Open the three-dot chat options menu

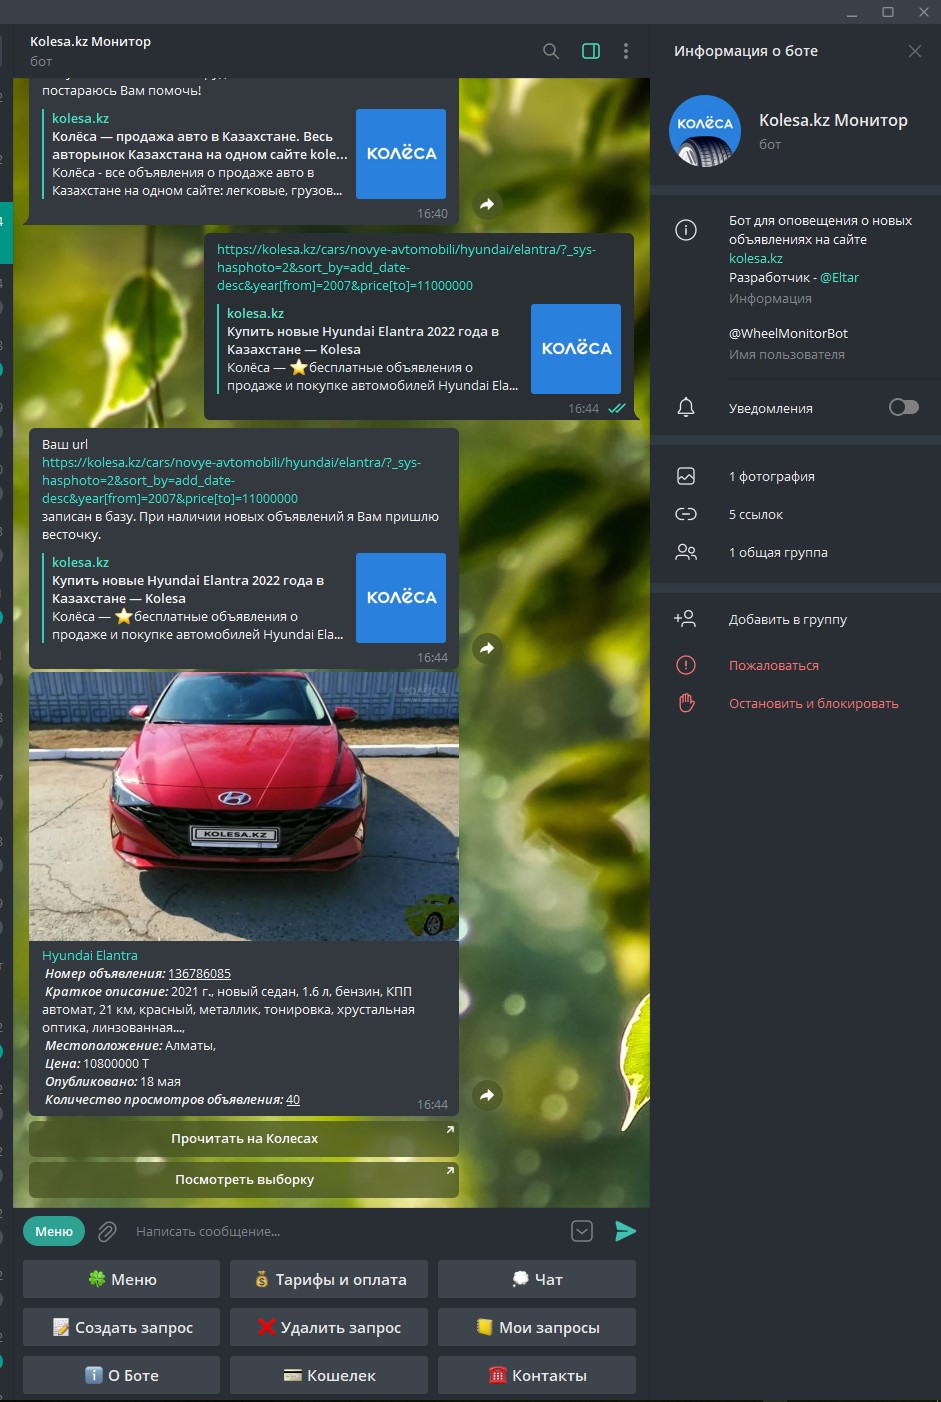coord(626,51)
